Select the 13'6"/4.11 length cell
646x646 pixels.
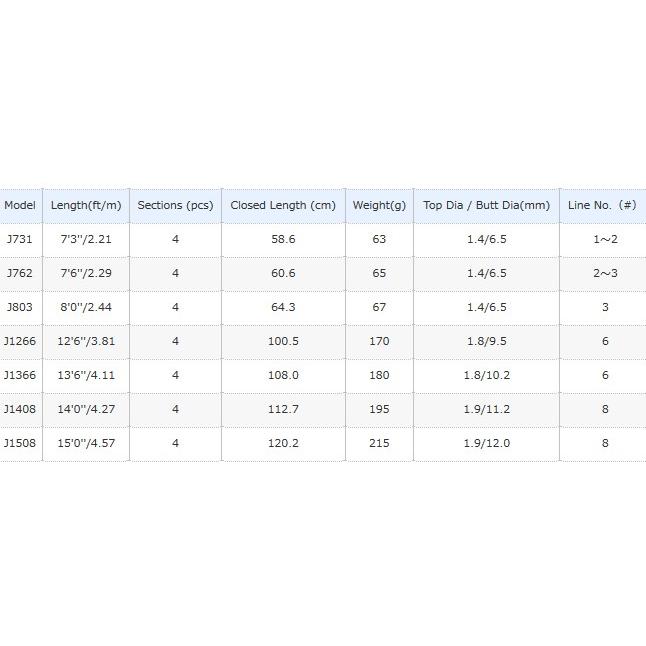point(86,376)
